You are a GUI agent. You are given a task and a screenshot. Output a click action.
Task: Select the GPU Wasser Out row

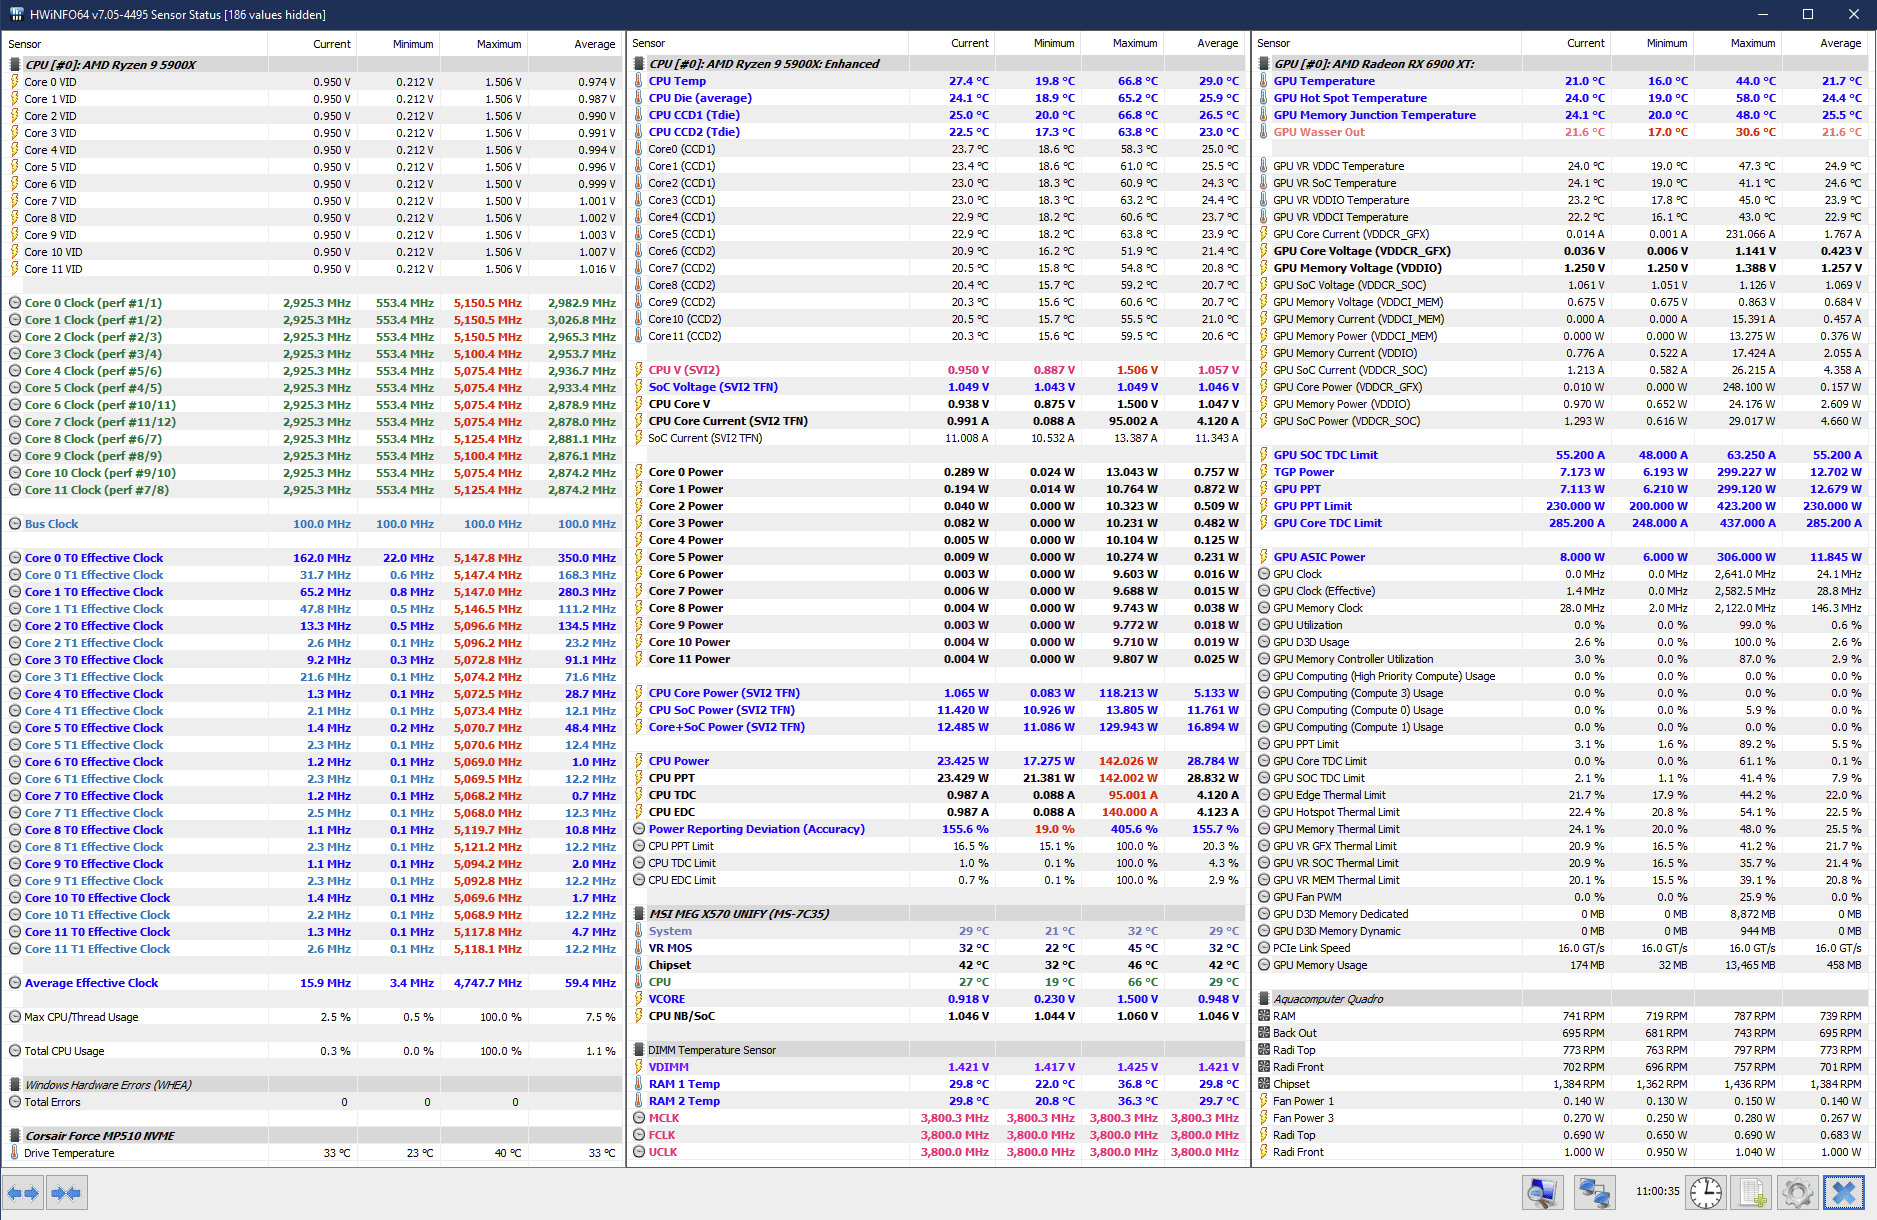point(1562,132)
